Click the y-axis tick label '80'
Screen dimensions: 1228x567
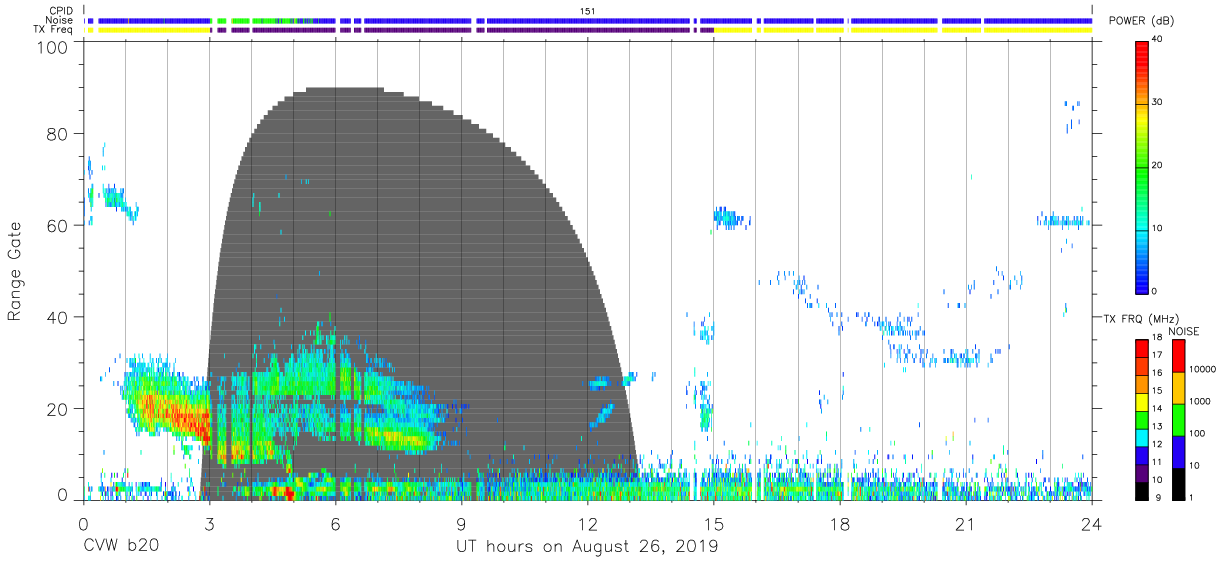(58, 134)
